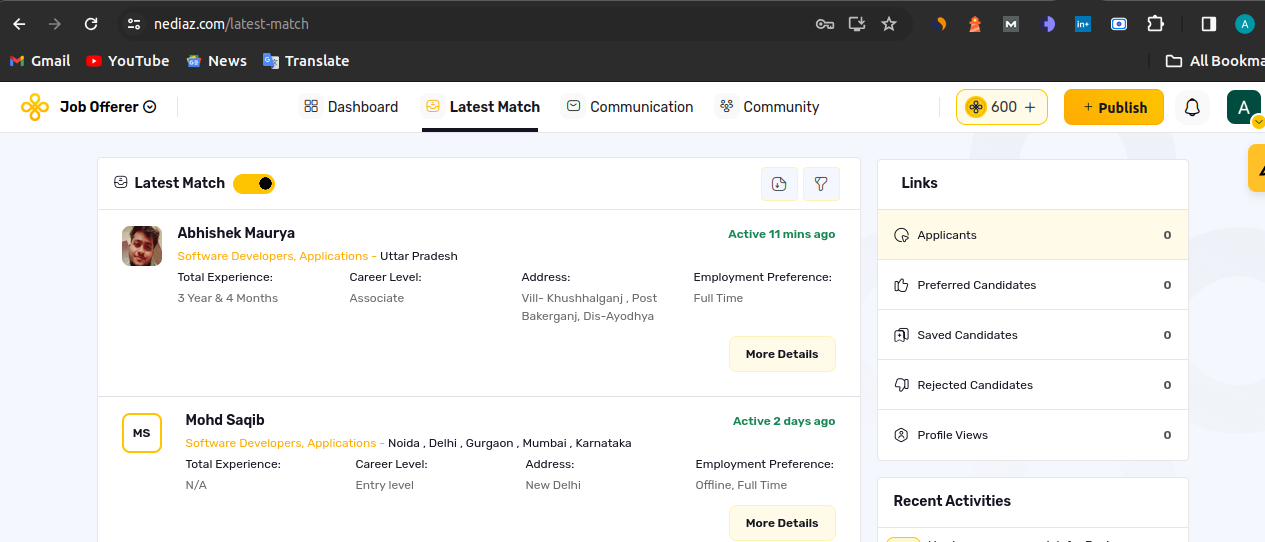Toggle the Latest Match switch off
Screen dimensions: 1265x542
click(254, 184)
